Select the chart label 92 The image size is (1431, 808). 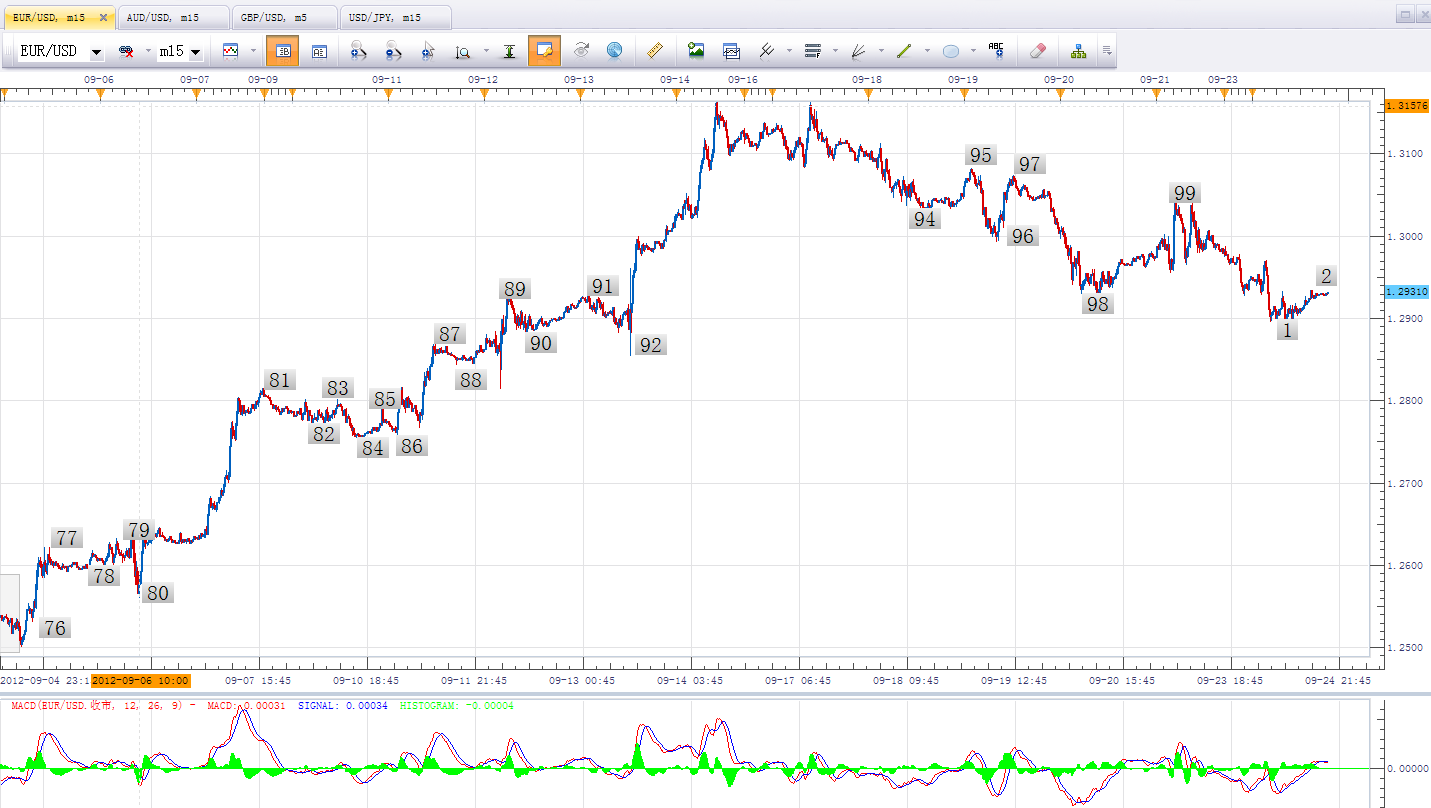651,345
